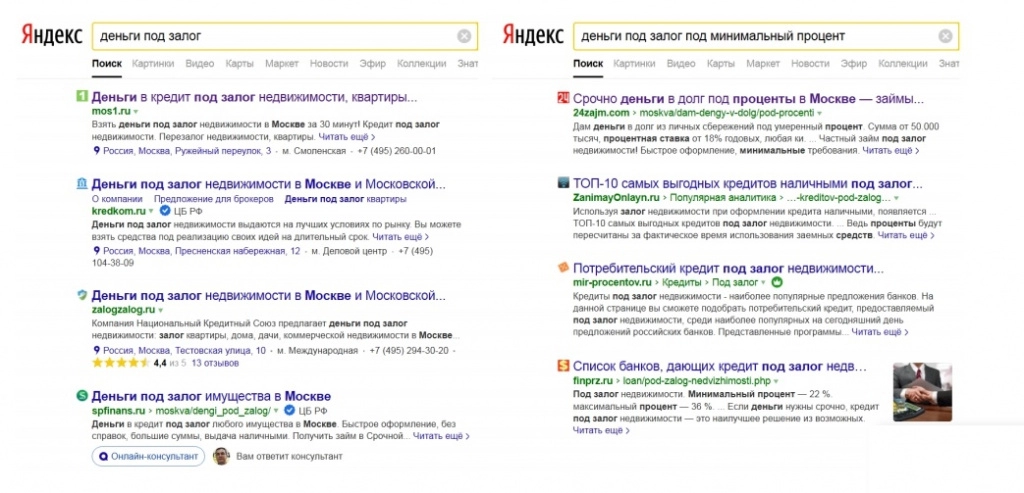
Task: Click the green badge next to mir-procentov.ru breadcrumb
Action: point(776,283)
